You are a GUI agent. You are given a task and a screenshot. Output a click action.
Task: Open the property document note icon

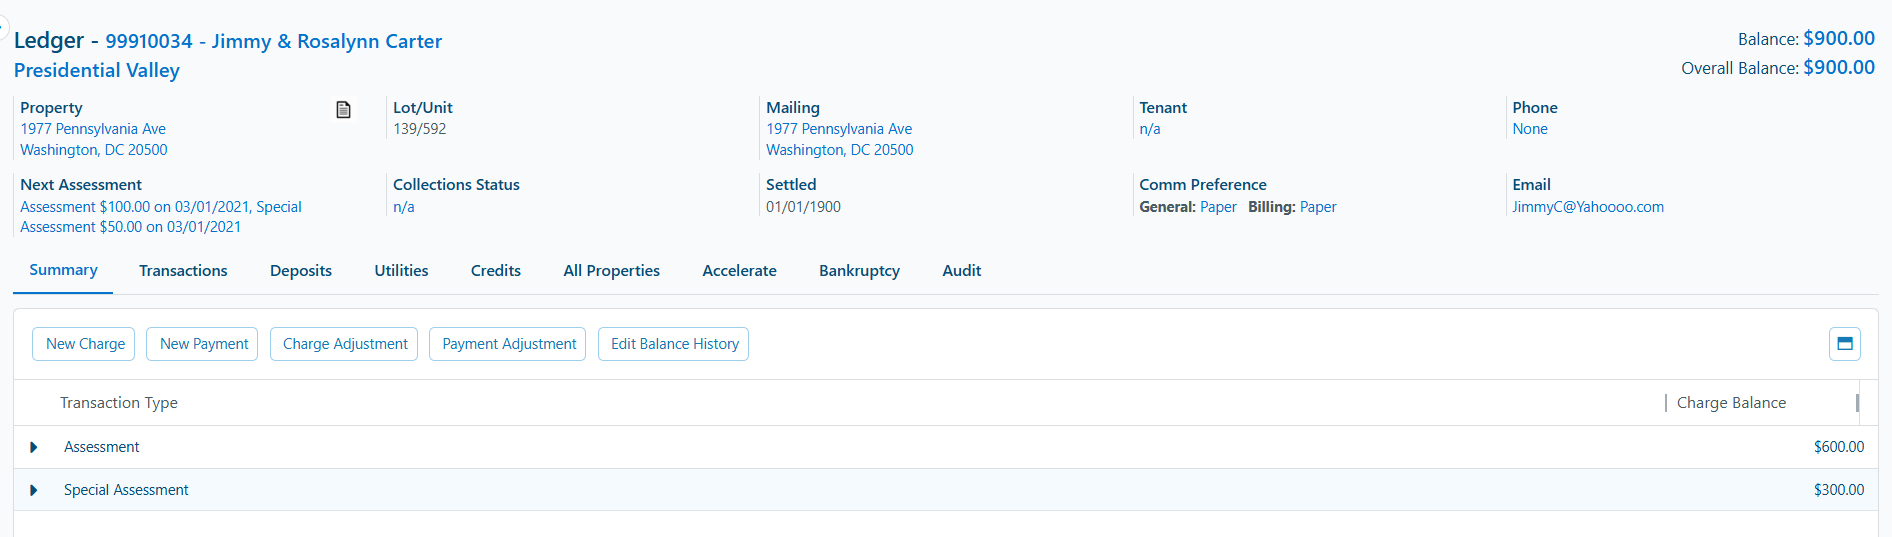343,109
